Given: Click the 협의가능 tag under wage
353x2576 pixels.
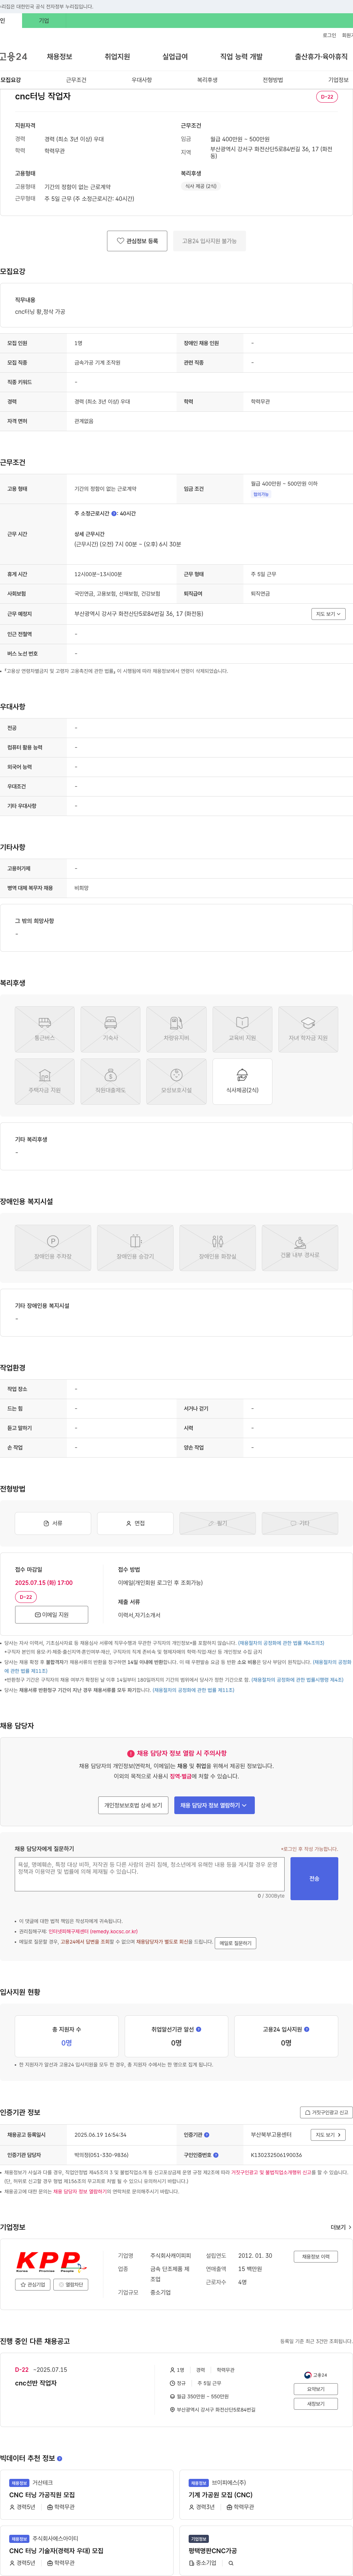Looking at the screenshot, I should pyautogui.click(x=261, y=494).
